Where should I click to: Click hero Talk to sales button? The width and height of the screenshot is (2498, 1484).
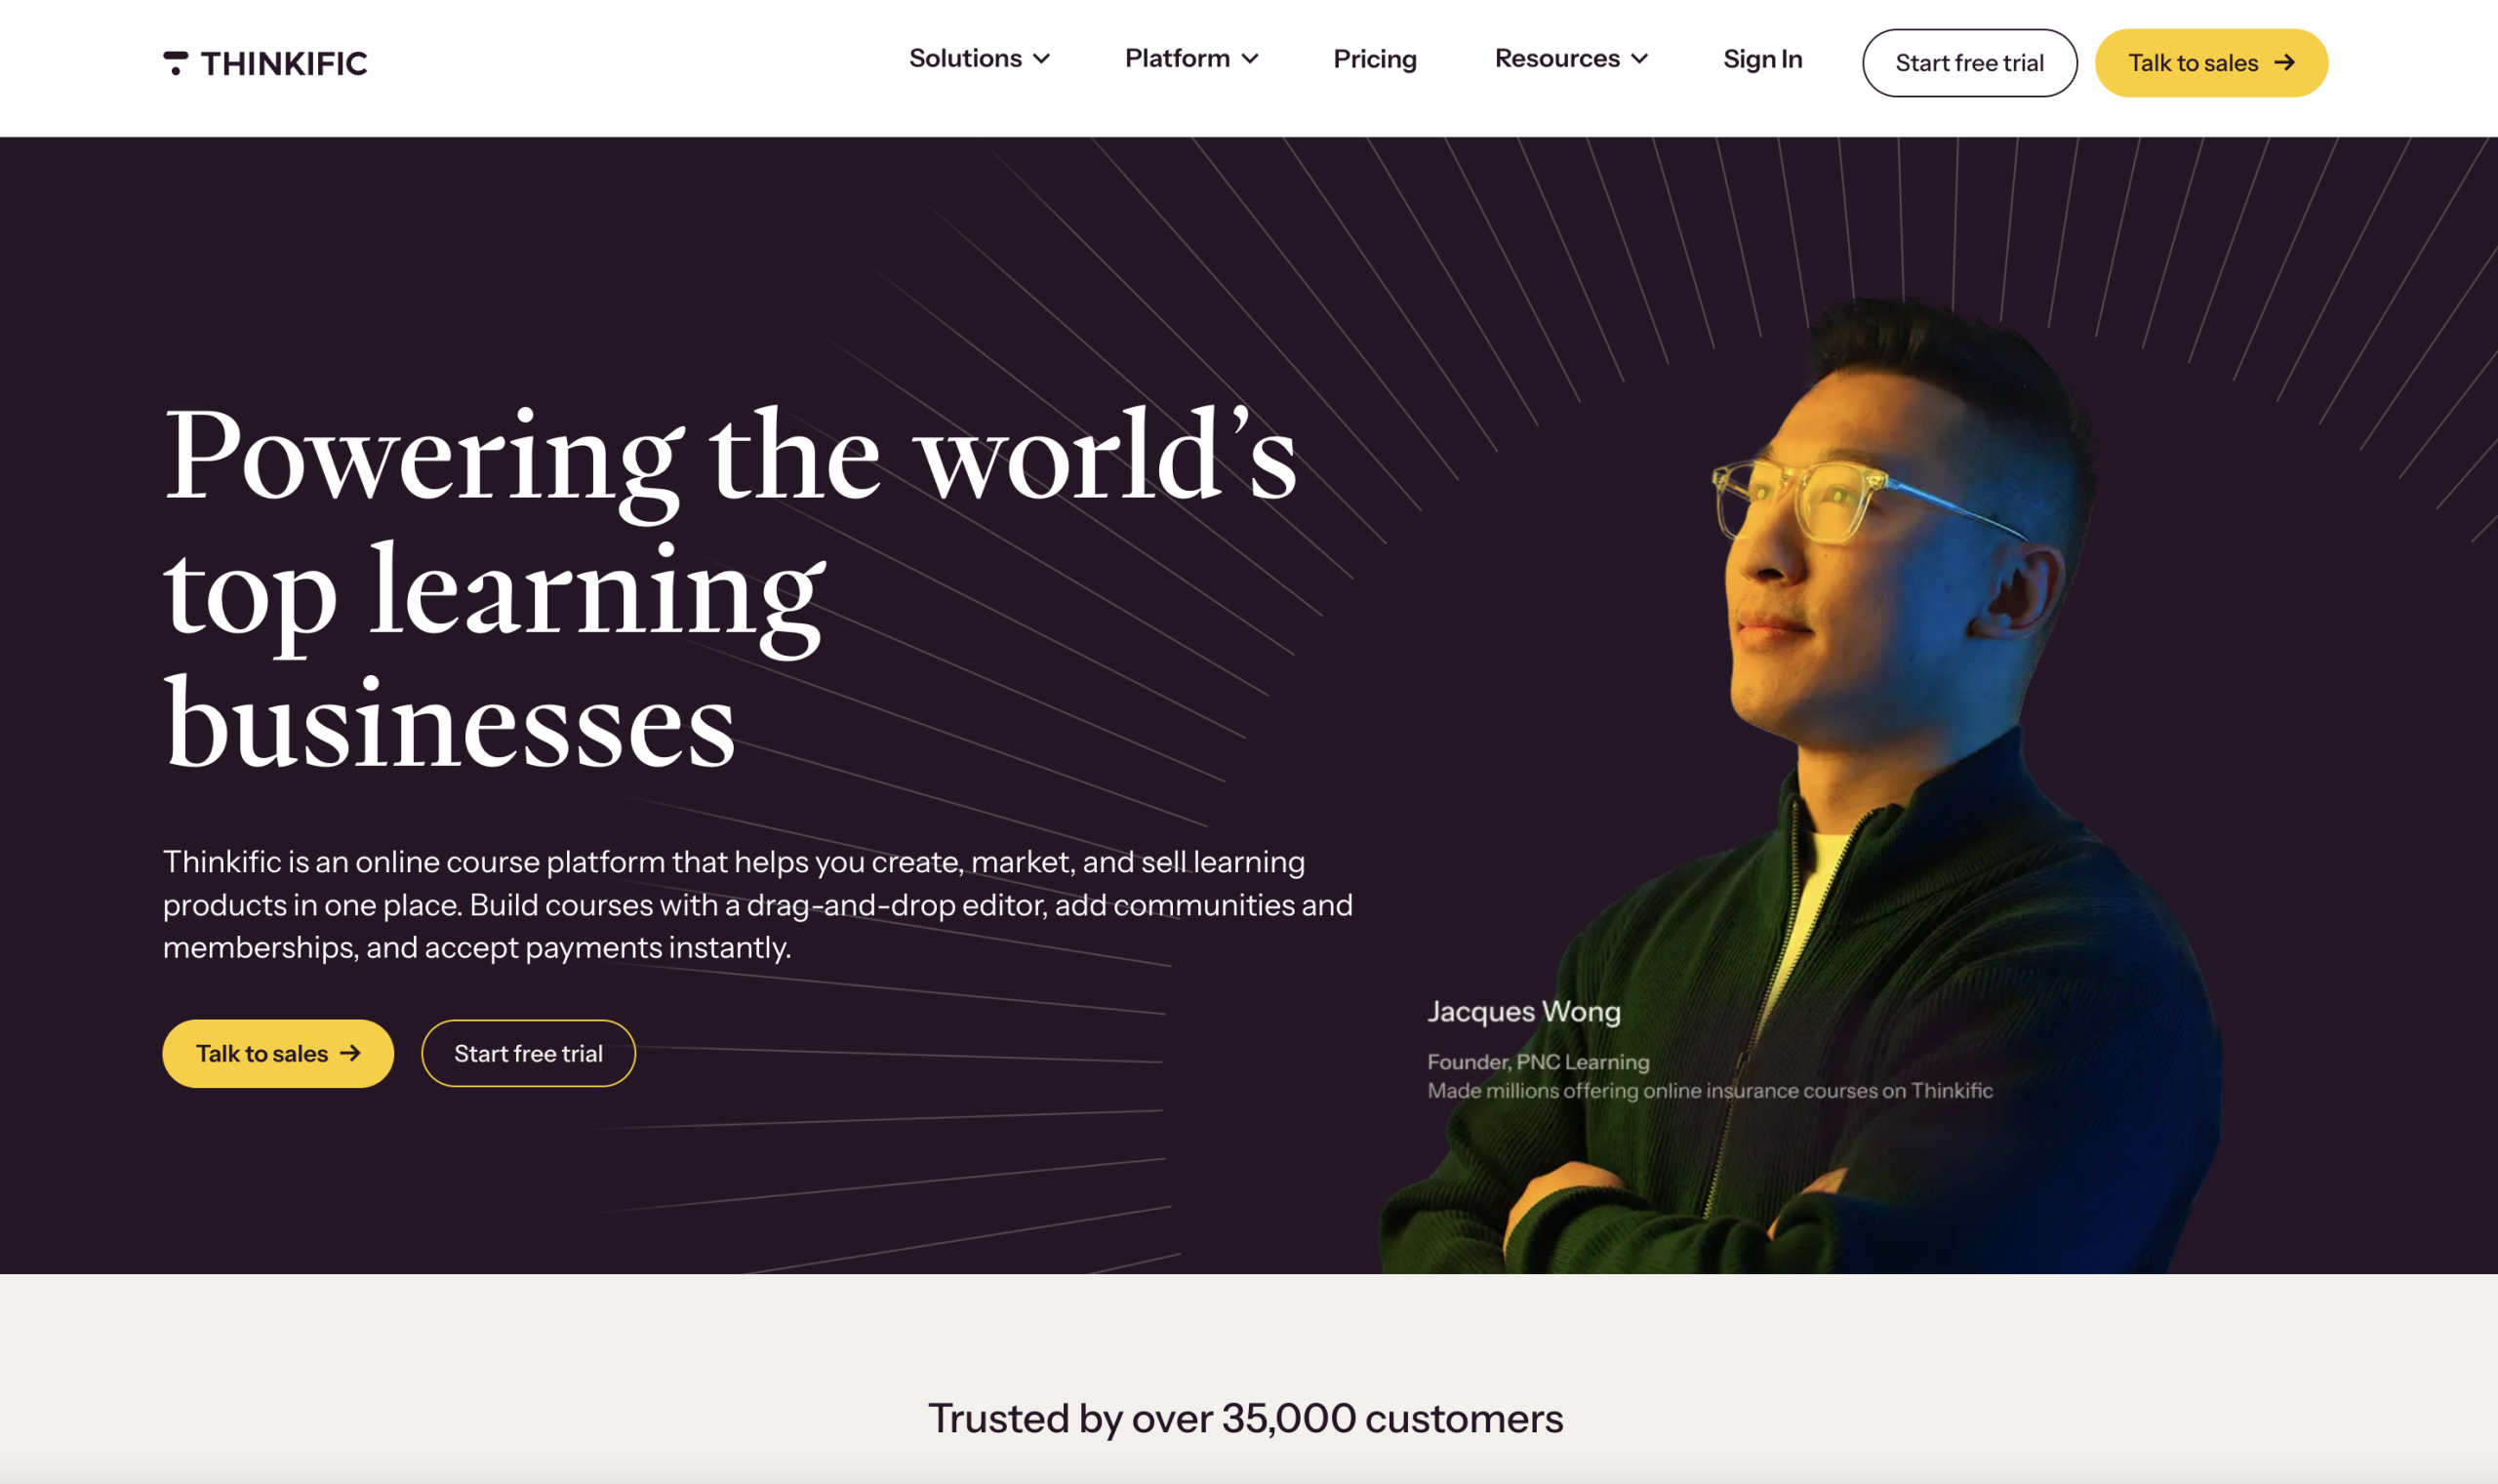pyautogui.click(x=278, y=1053)
